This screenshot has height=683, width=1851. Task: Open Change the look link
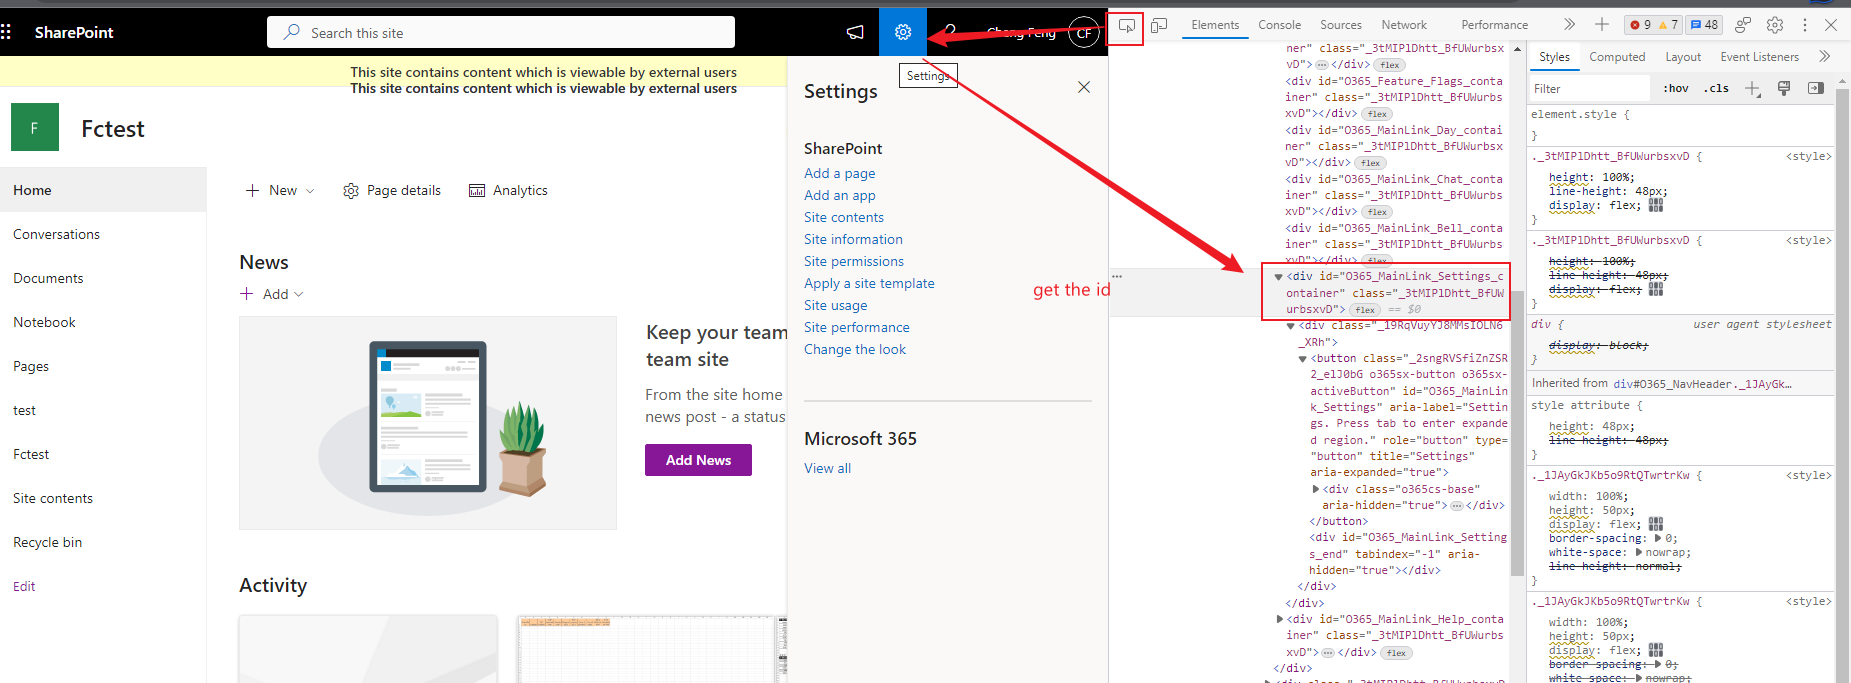pos(854,349)
